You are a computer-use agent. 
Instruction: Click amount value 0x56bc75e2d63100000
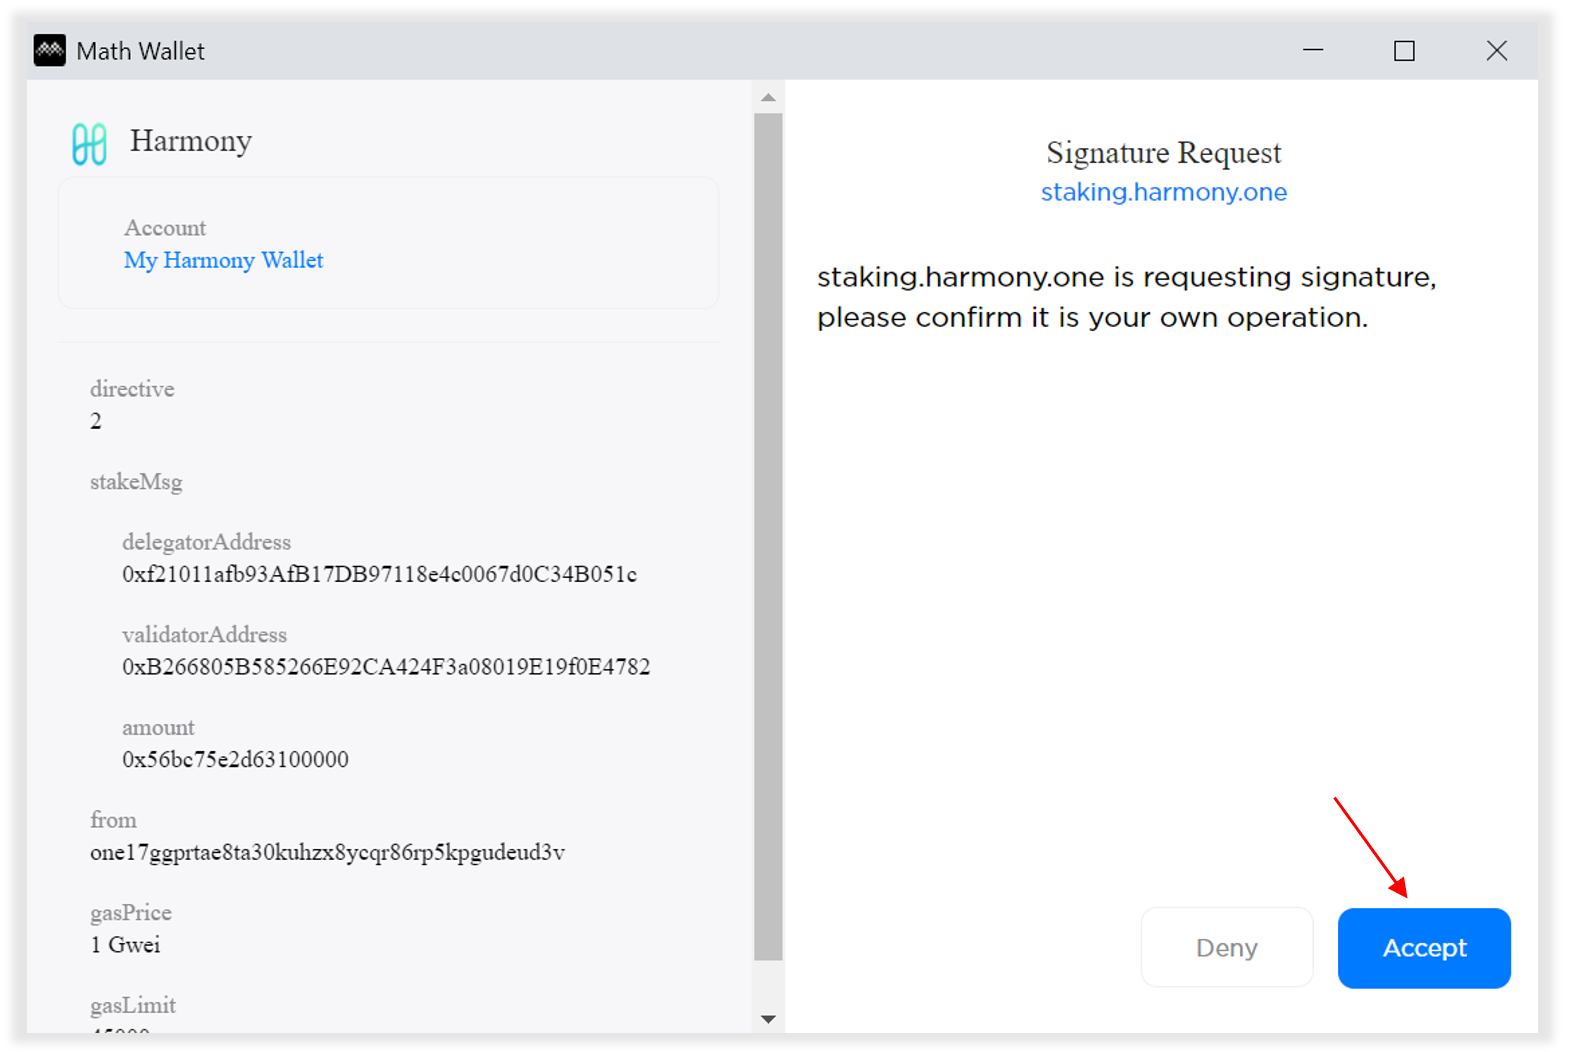235,760
